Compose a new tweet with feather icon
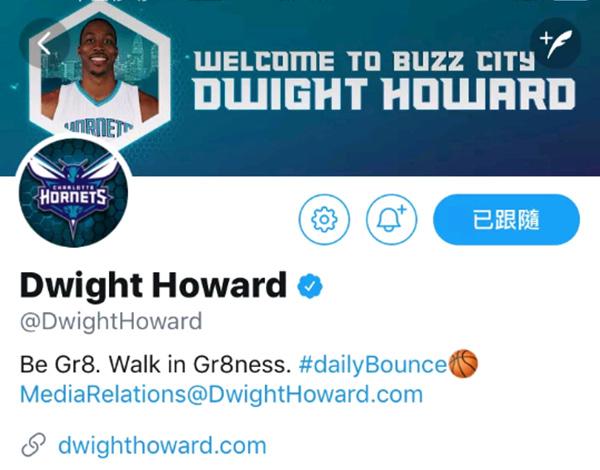Screen dimensions: 600x470 (556, 43)
